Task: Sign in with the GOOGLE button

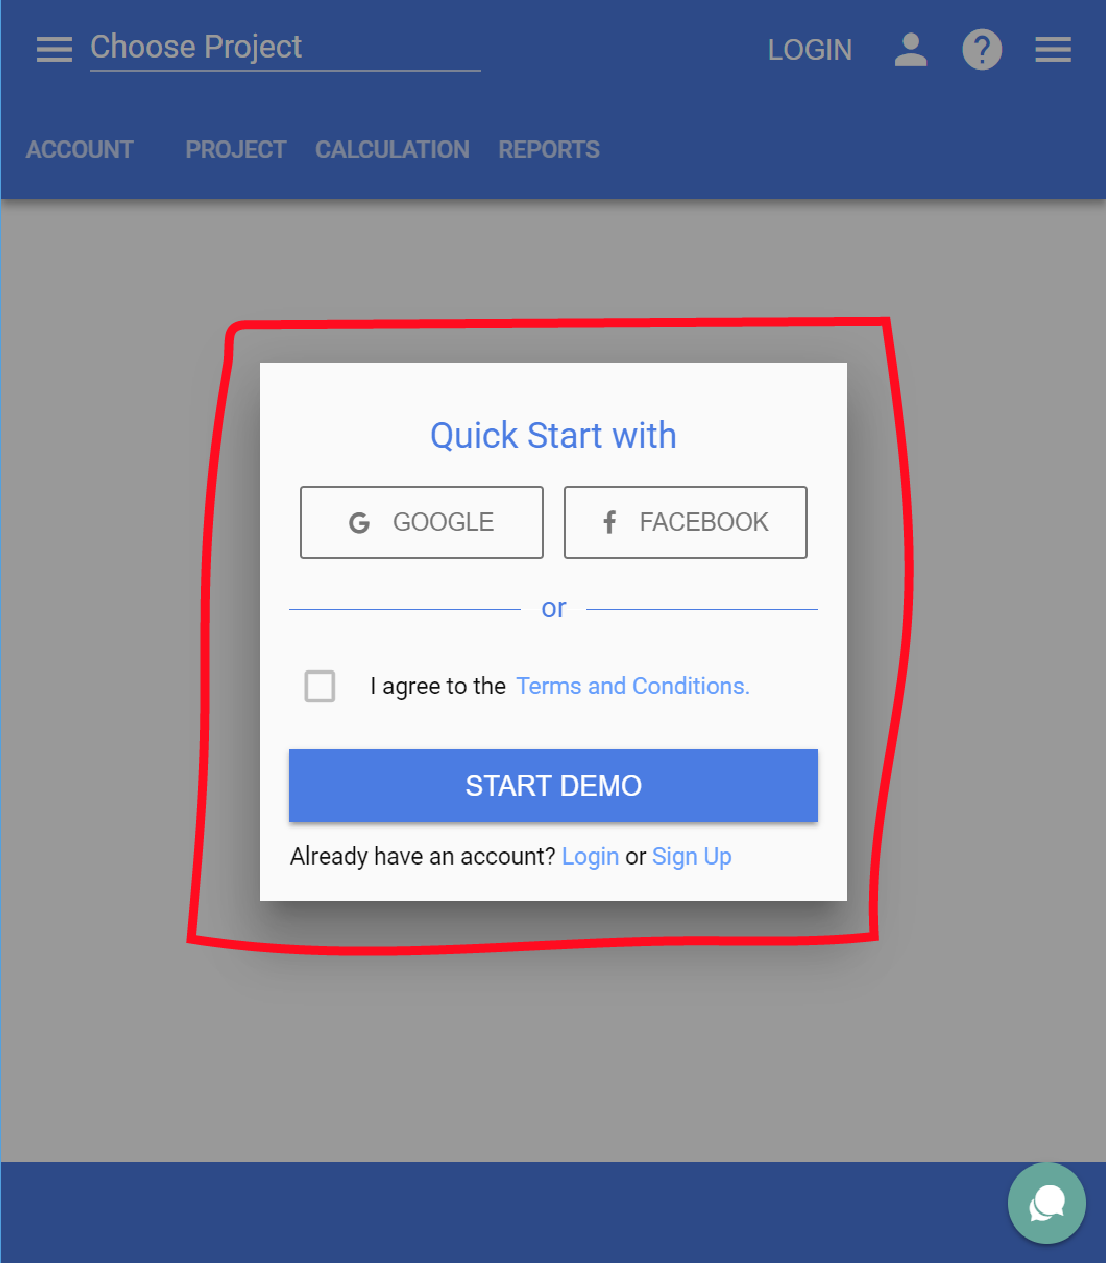Action: click(x=422, y=522)
